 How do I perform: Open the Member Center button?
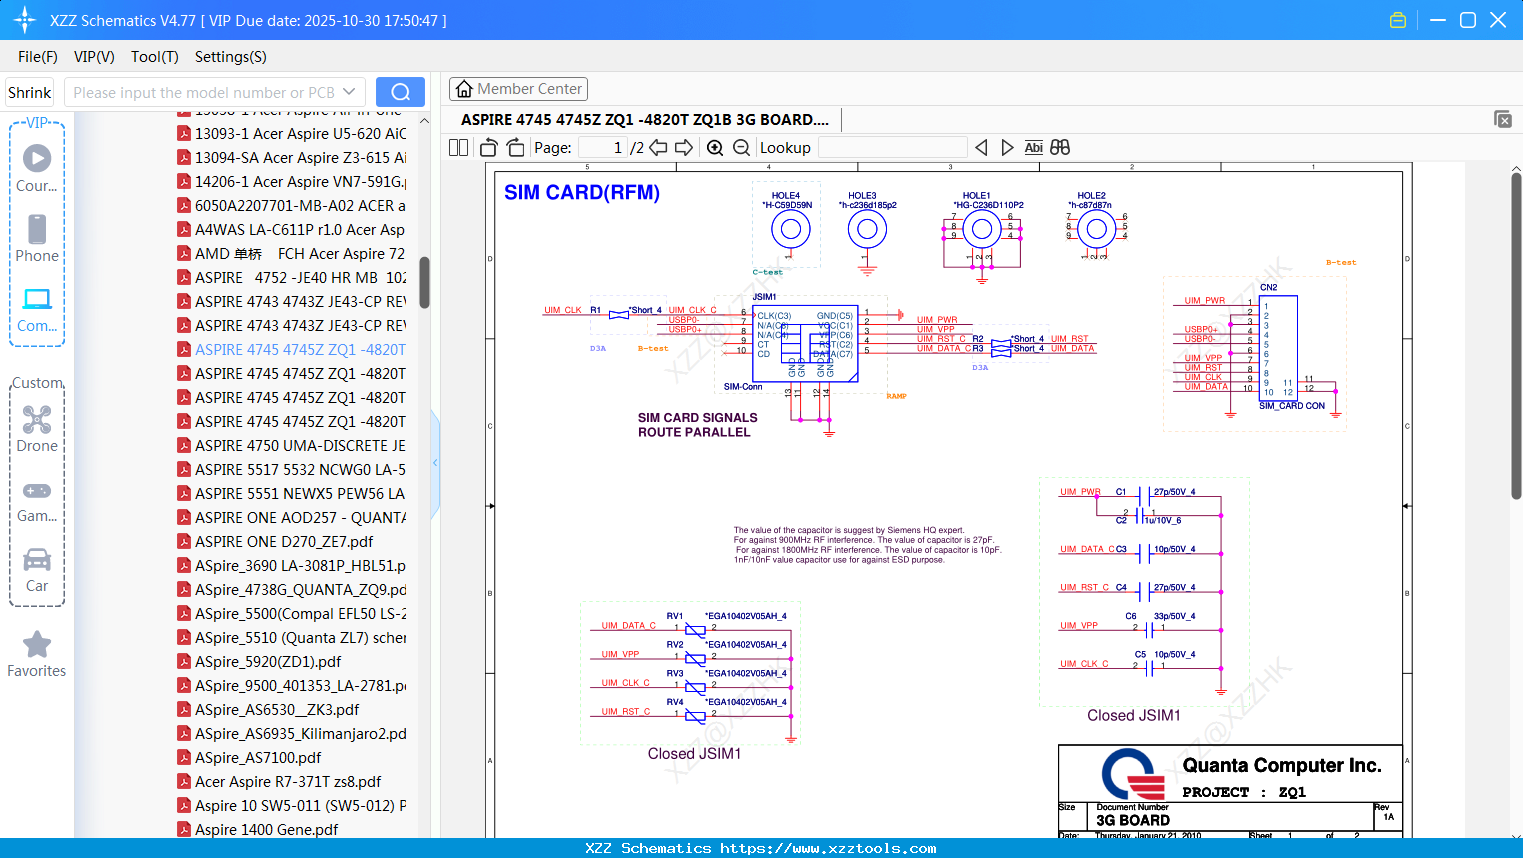point(518,89)
